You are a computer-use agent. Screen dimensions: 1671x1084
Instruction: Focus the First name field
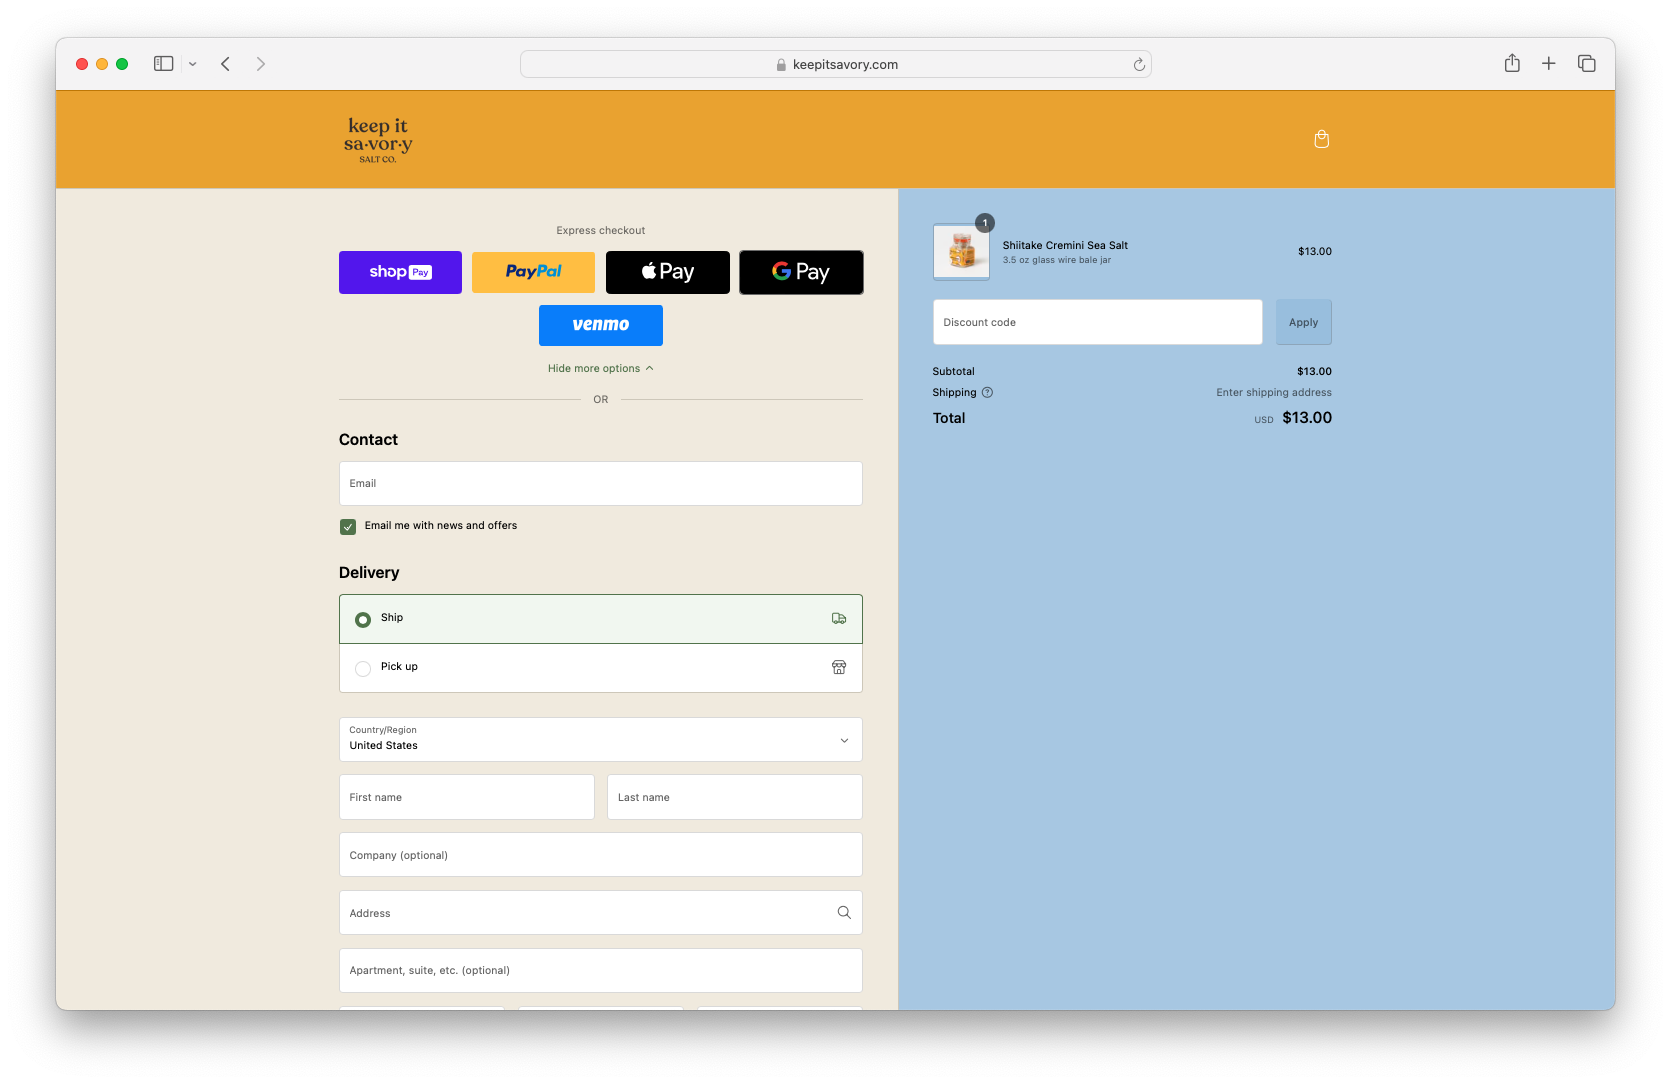pos(467,798)
